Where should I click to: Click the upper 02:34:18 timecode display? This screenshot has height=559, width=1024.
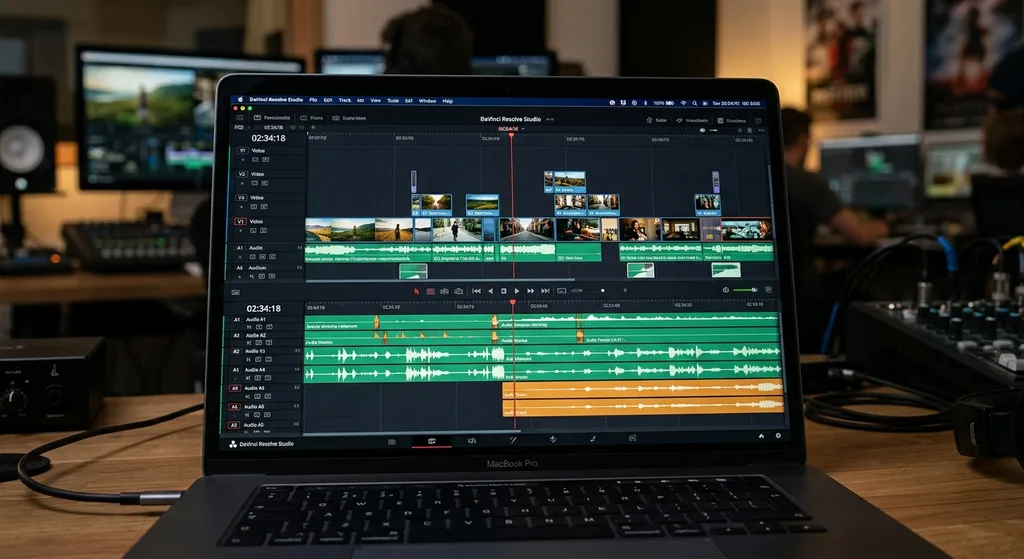(268, 138)
